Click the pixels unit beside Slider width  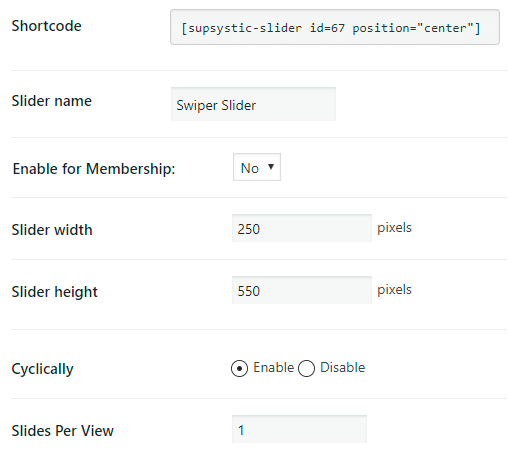point(394,228)
